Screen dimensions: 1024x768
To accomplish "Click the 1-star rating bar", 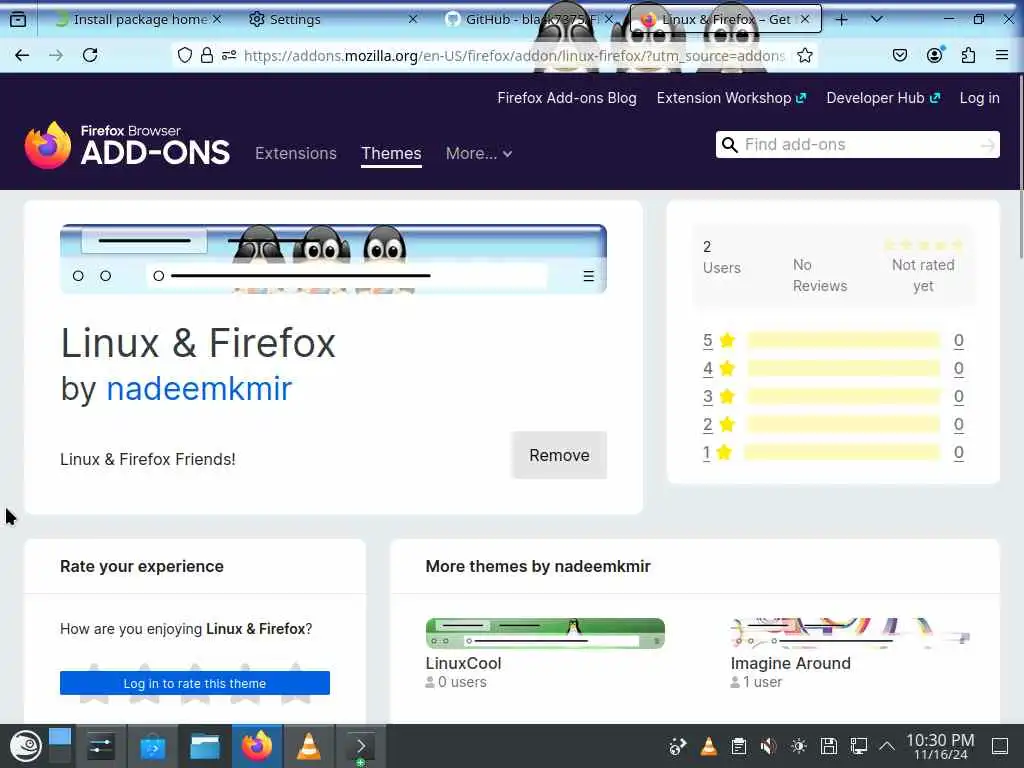I will point(842,453).
